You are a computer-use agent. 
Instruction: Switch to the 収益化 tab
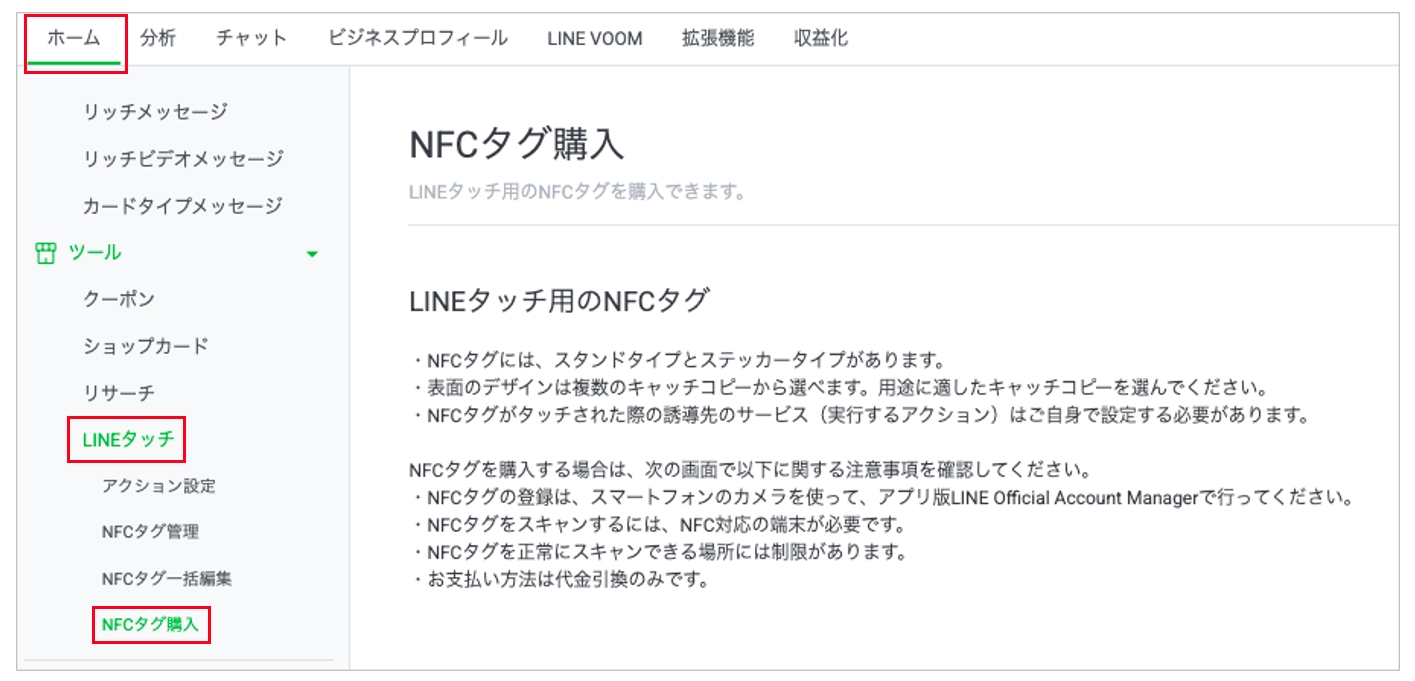820,39
